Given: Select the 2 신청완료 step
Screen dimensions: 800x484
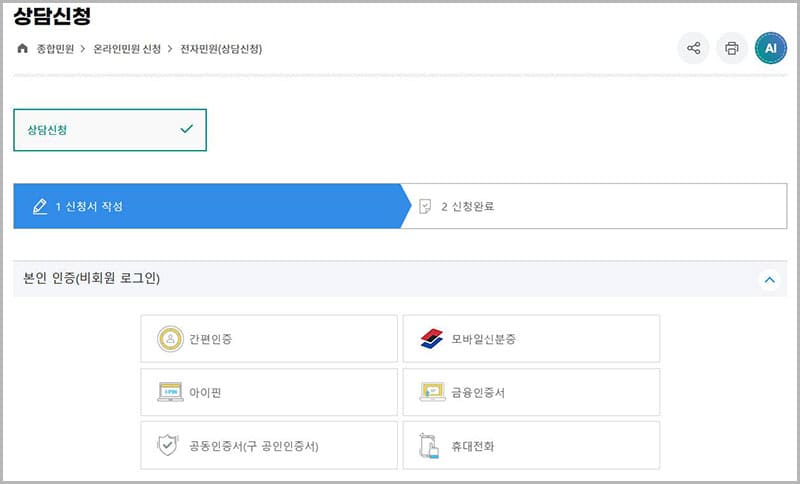Looking at the screenshot, I should [x=600, y=207].
